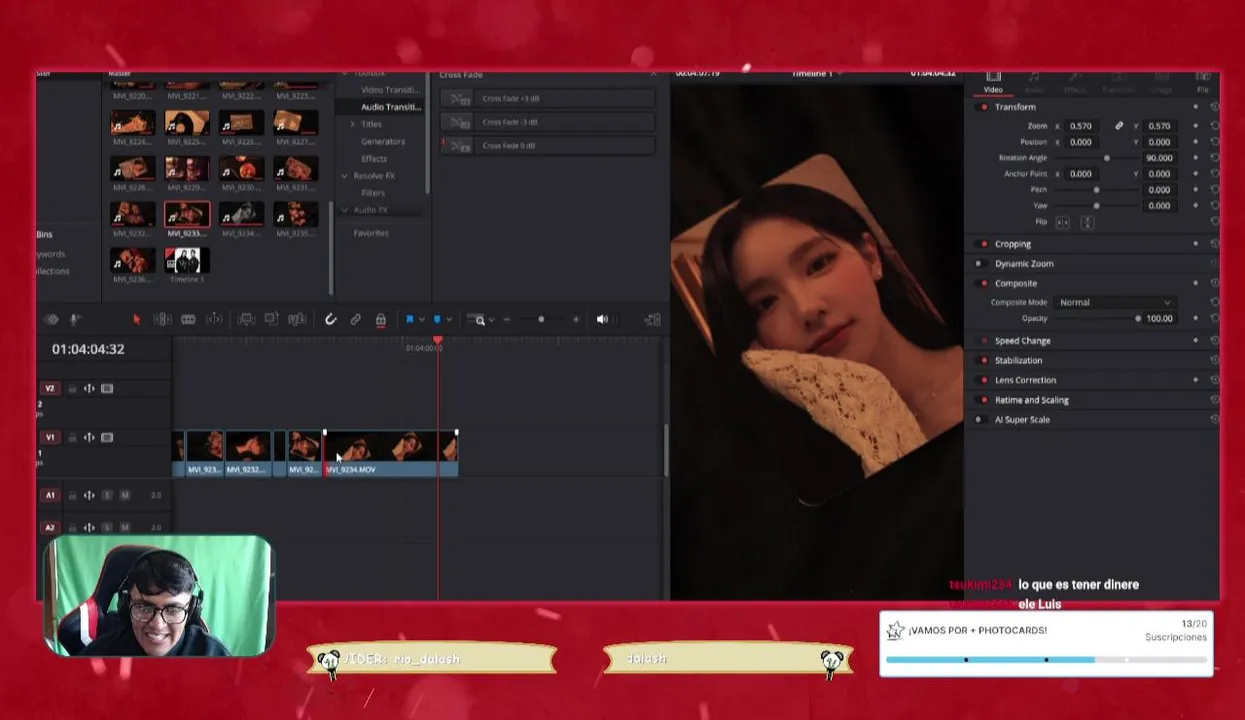Switch to inspector Video tab
Image resolution: width=1245 pixels, height=720 pixels.
[x=993, y=82]
